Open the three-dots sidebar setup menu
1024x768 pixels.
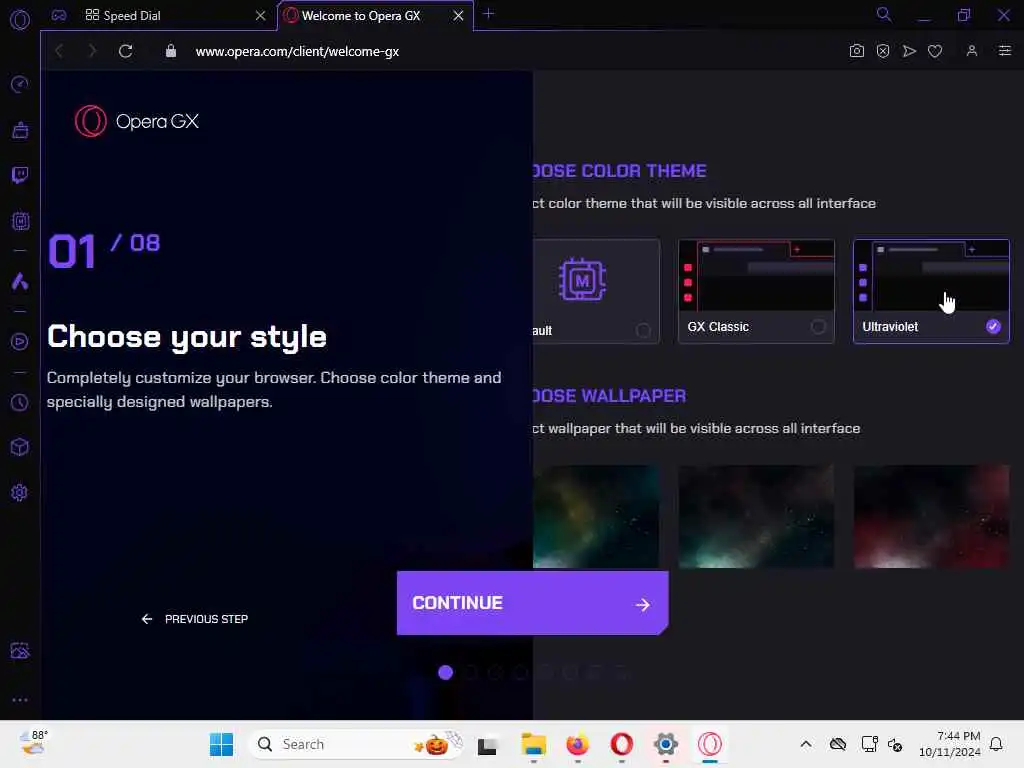pyautogui.click(x=20, y=699)
